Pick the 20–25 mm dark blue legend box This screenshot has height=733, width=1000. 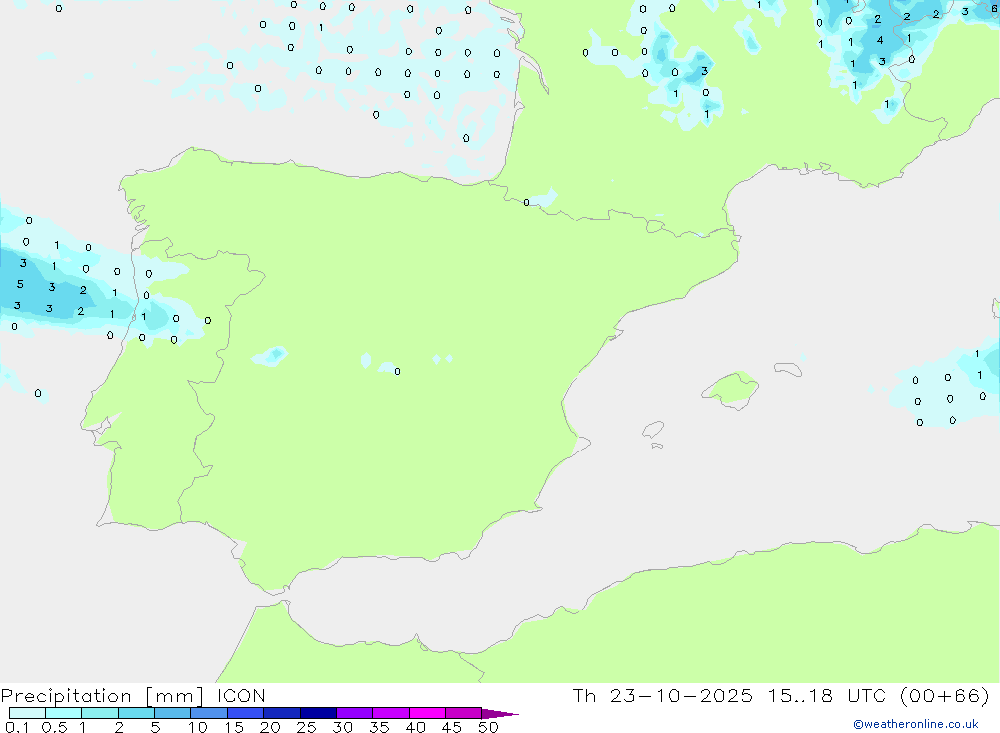click(x=282, y=713)
